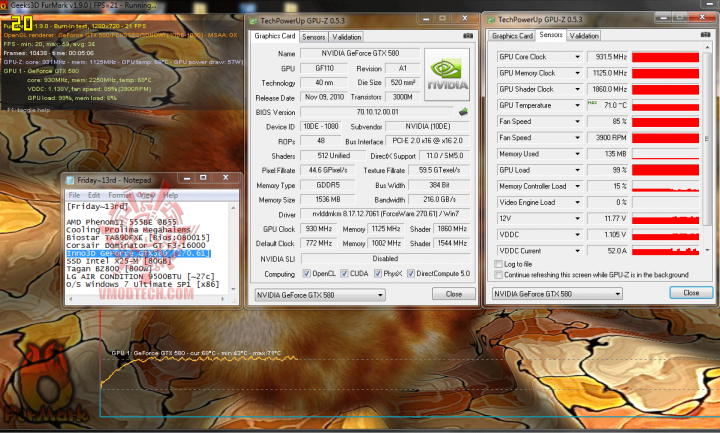
Task: Enable continue refreshing in background checkbox
Action: (x=498, y=275)
